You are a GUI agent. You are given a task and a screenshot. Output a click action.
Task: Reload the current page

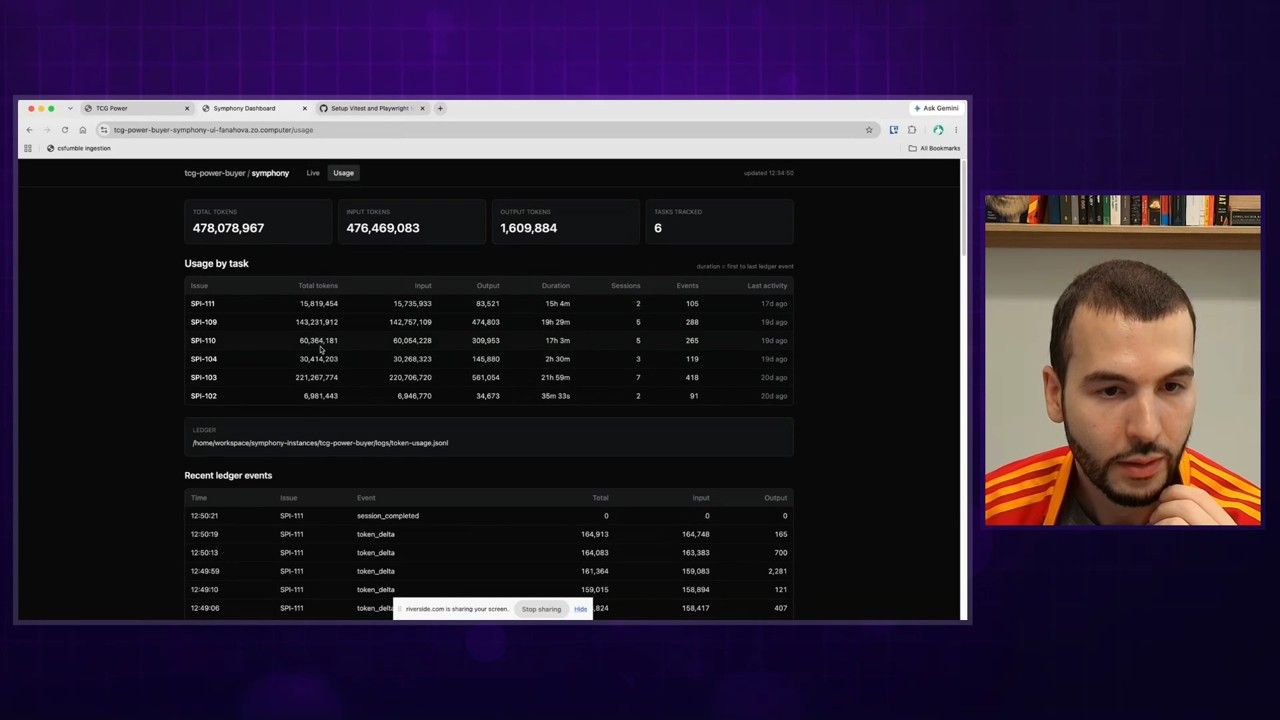tap(65, 130)
